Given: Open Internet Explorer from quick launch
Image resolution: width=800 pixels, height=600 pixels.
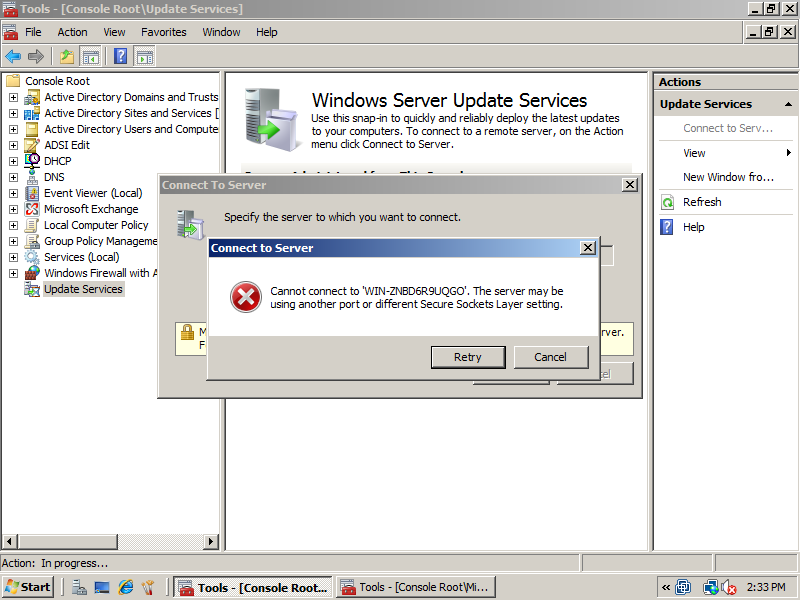Looking at the screenshot, I should (126, 587).
